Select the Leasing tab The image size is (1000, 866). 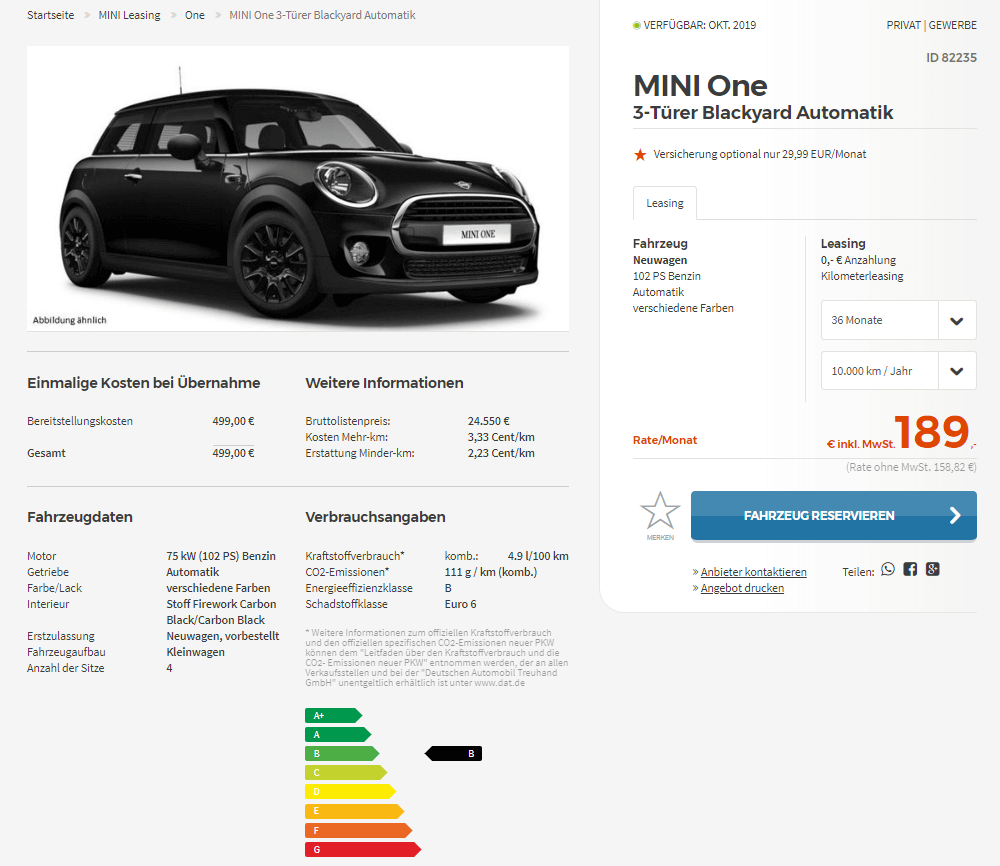coord(665,203)
